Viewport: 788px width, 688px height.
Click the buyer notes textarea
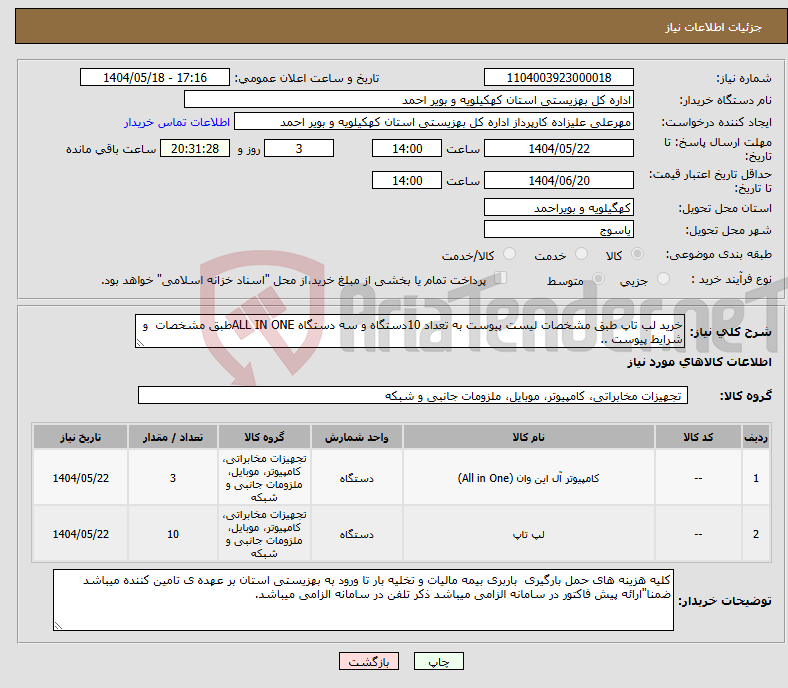click(363, 600)
